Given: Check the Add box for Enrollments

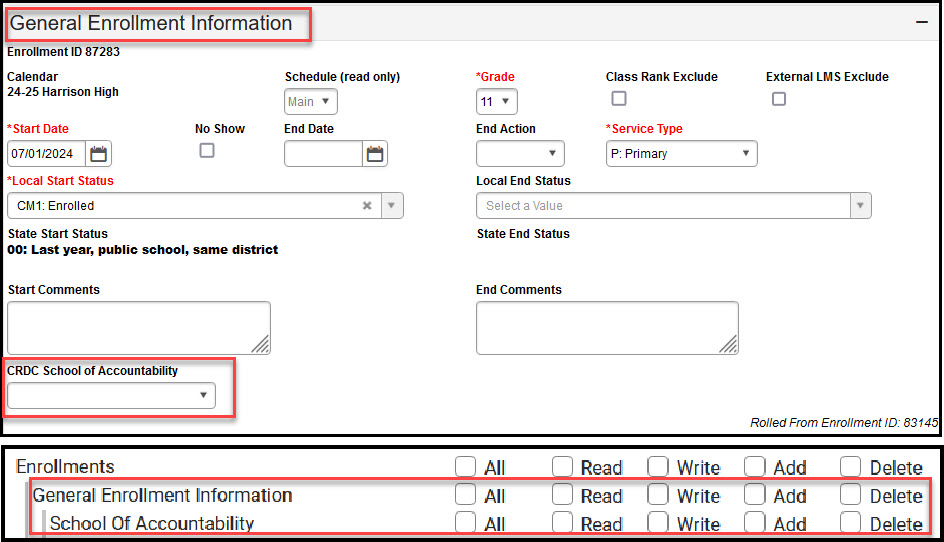Looking at the screenshot, I should point(754,467).
